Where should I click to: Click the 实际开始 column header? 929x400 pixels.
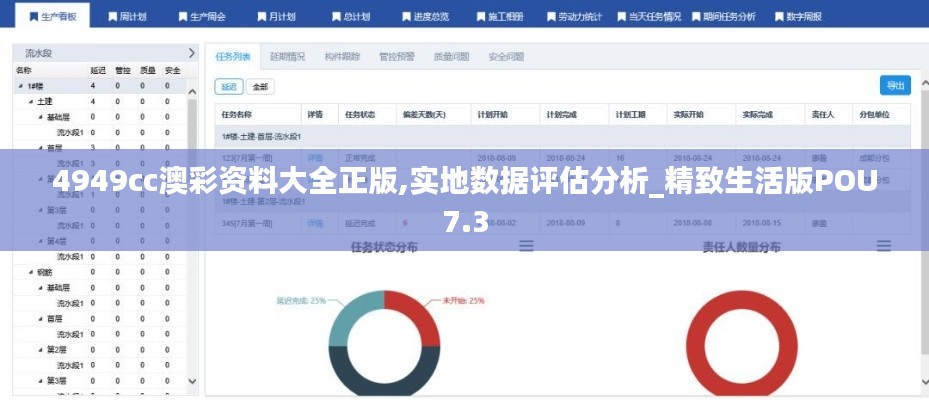click(x=701, y=114)
